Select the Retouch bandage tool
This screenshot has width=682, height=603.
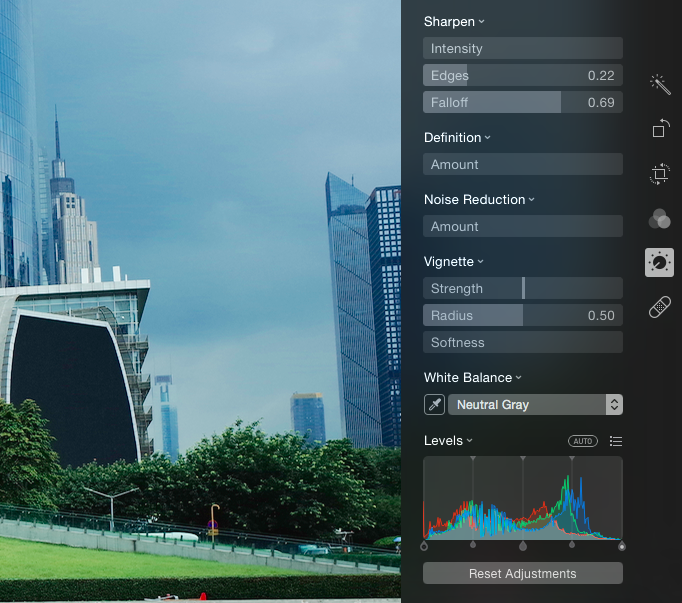660,307
